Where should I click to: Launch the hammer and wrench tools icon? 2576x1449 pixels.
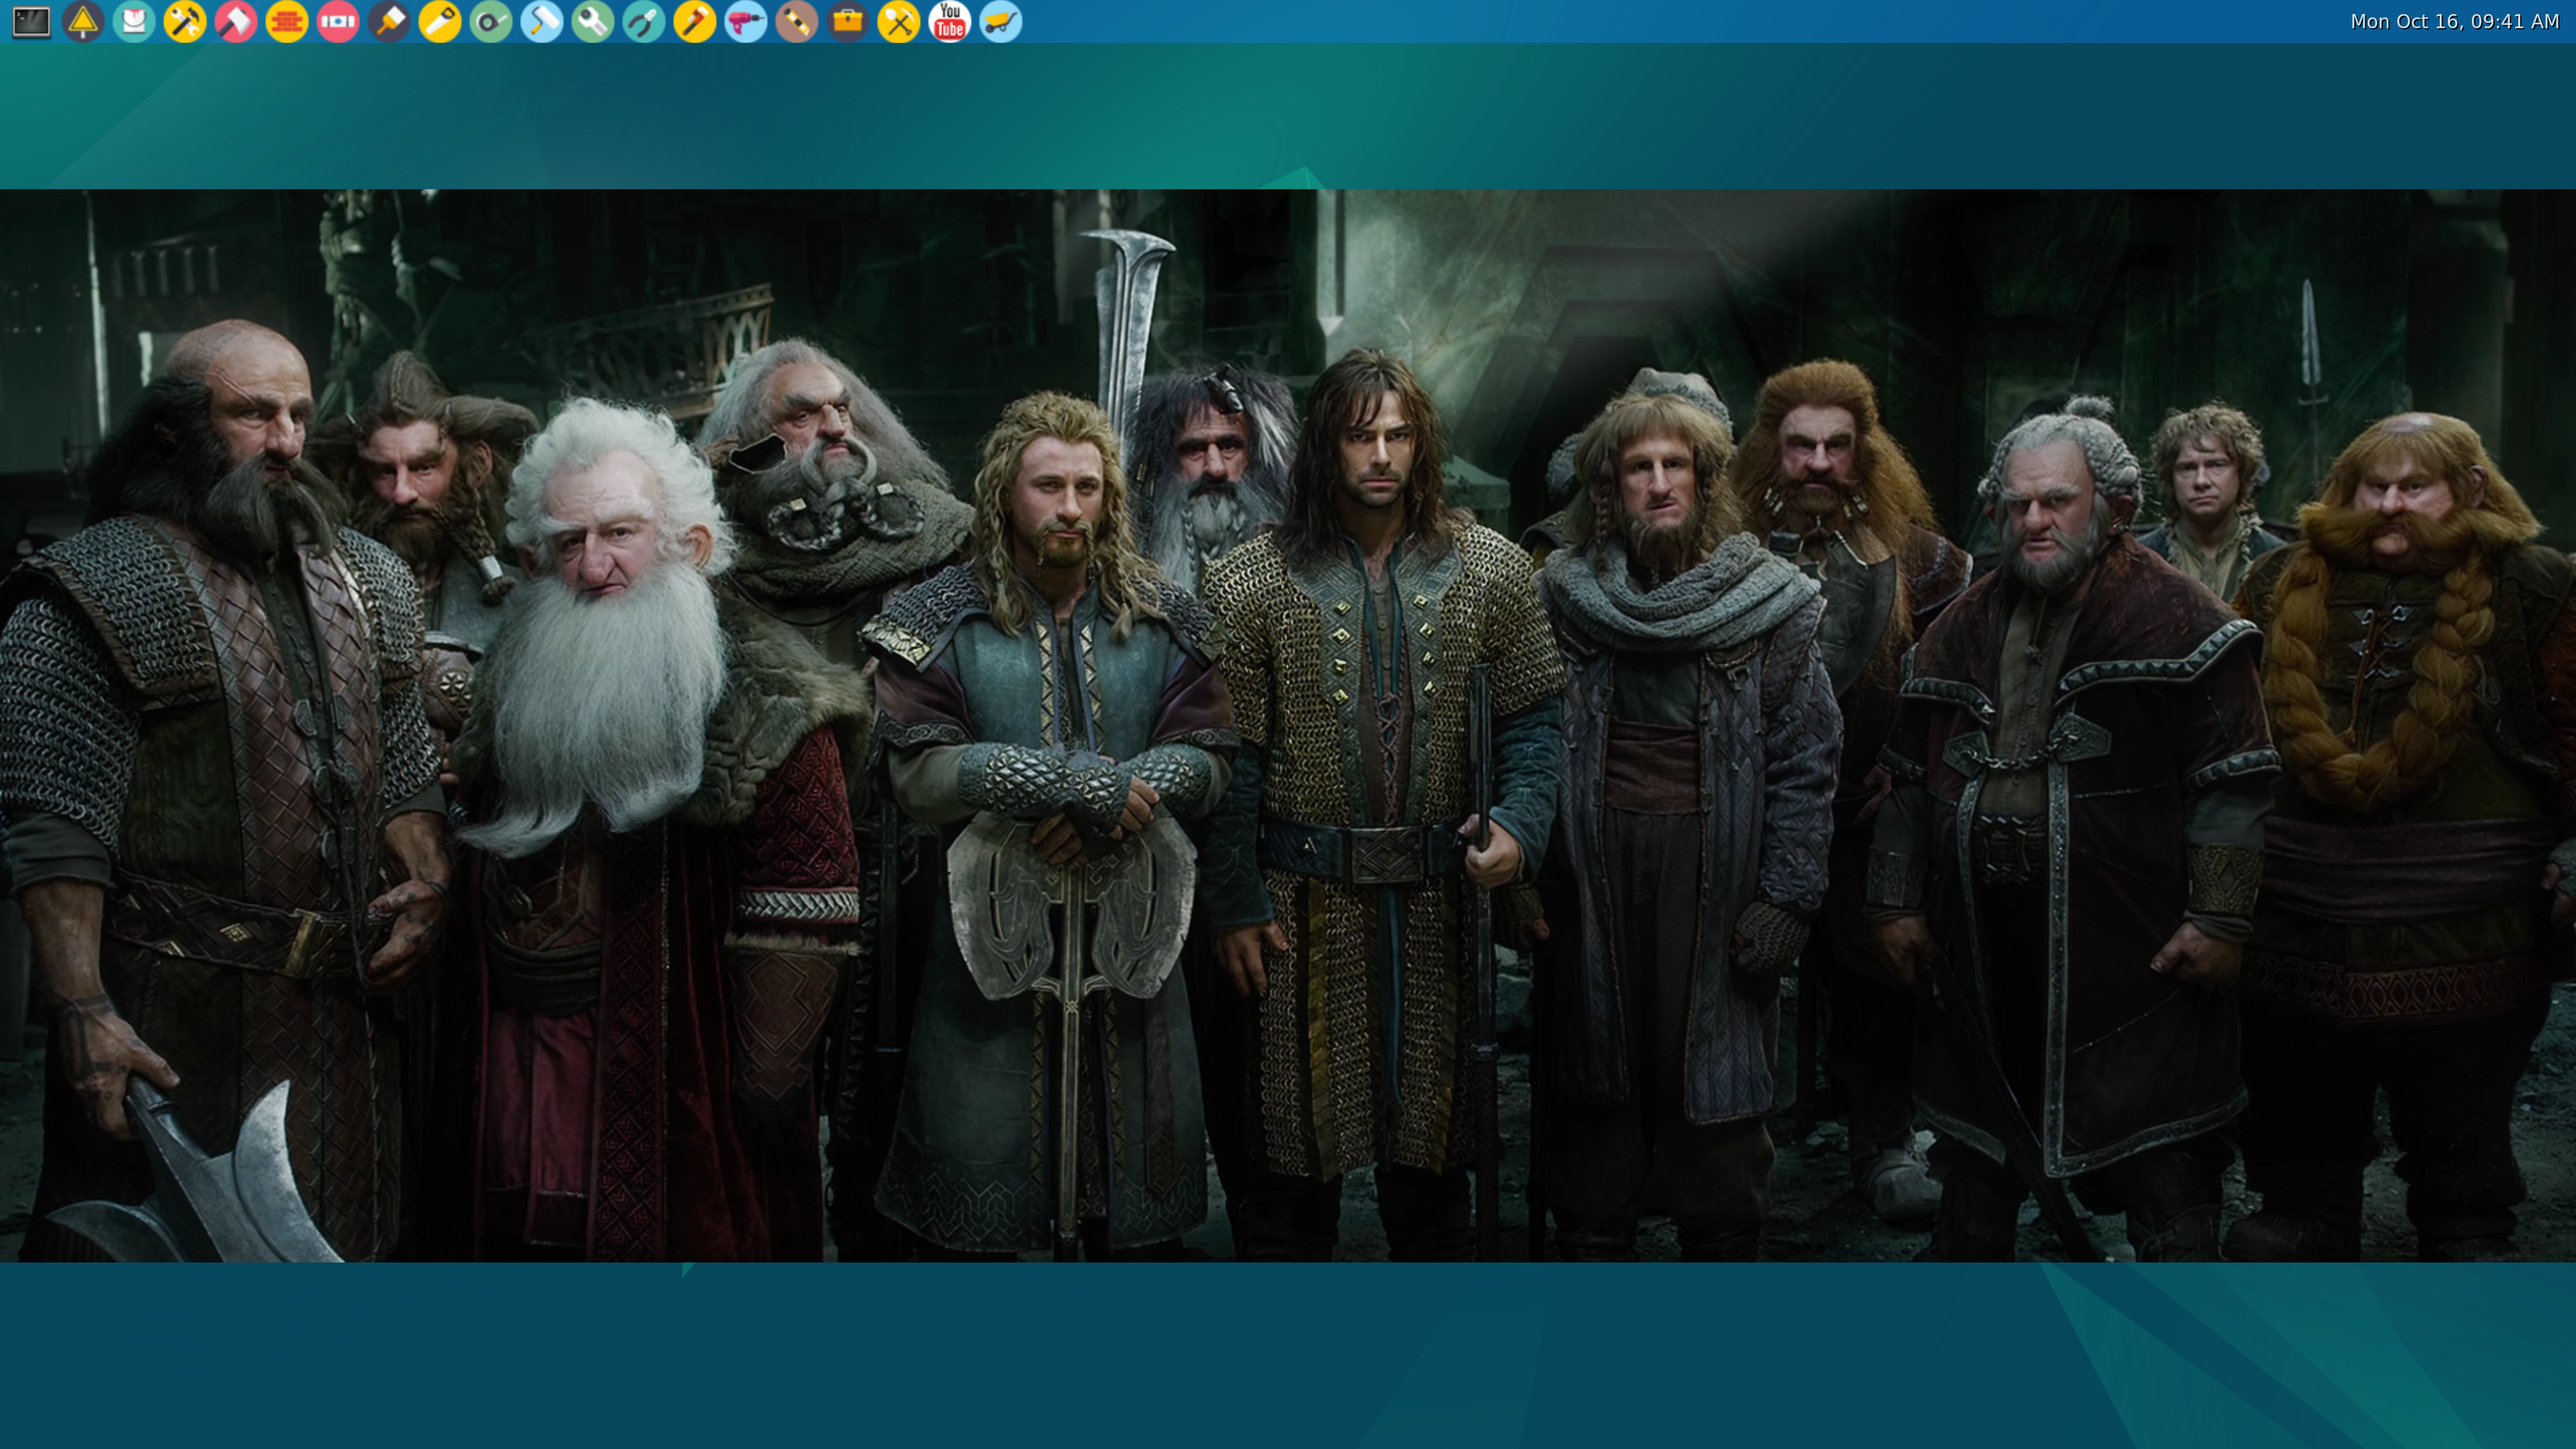(x=185, y=21)
